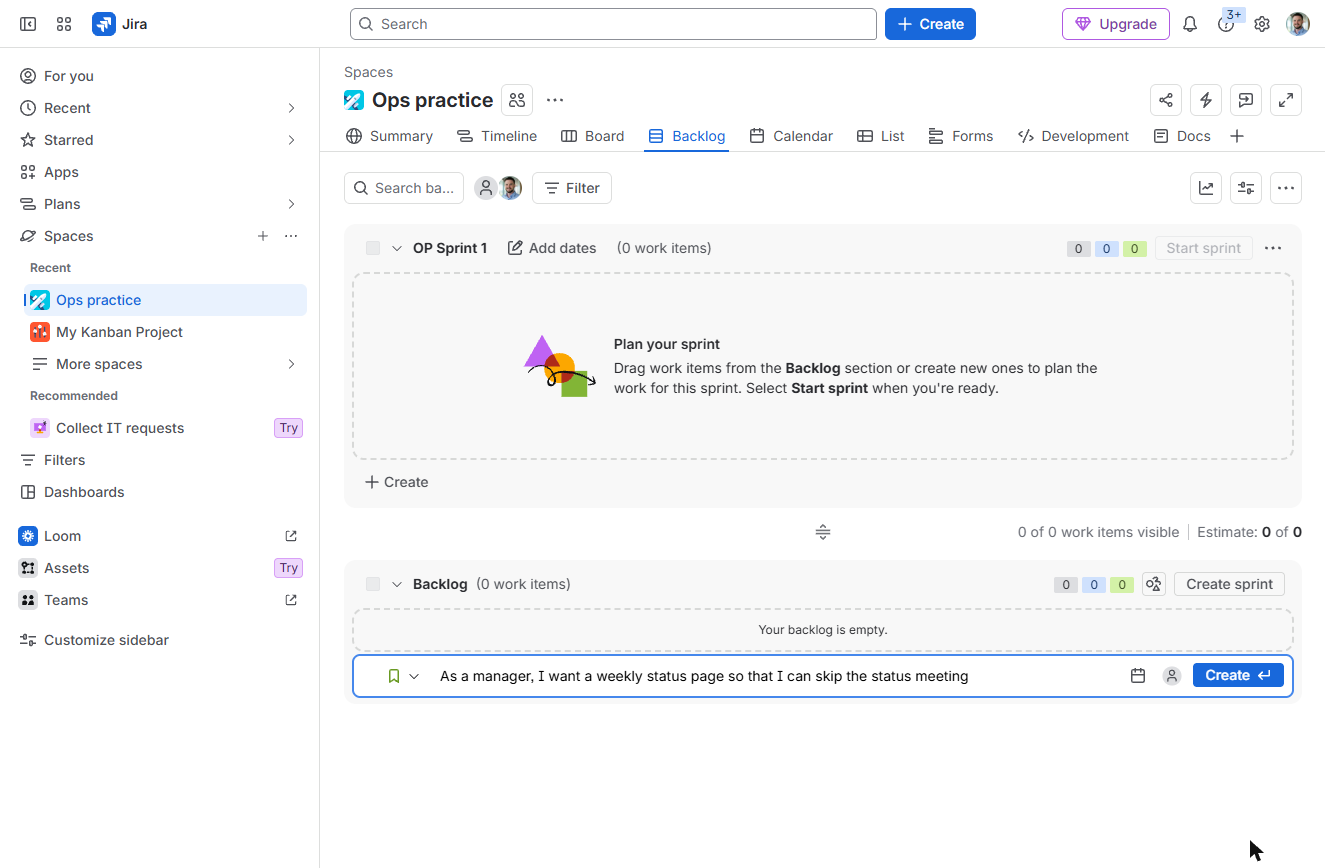The height and width of the screenshot is (868, 1325).
Task: Open the insights chart icon
Action: pos(1206,188)
